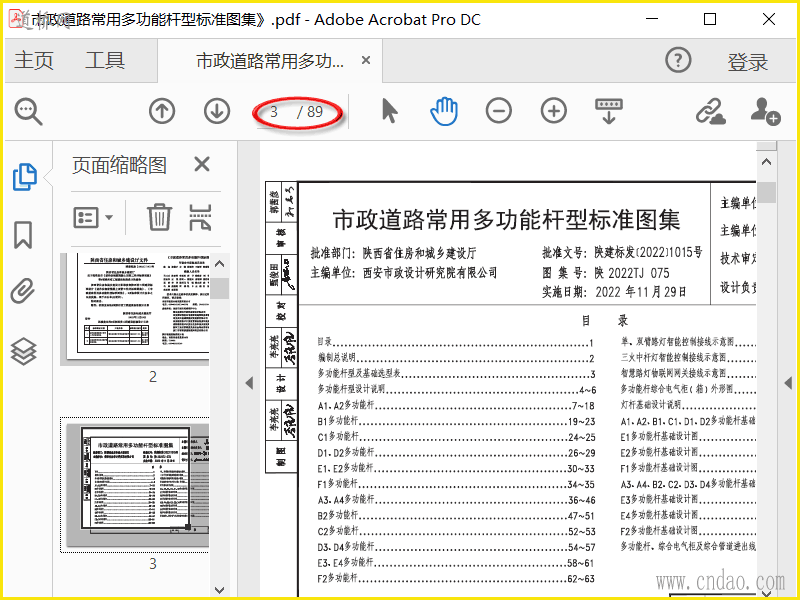Click document scroll up arrow

coord(766,162)
